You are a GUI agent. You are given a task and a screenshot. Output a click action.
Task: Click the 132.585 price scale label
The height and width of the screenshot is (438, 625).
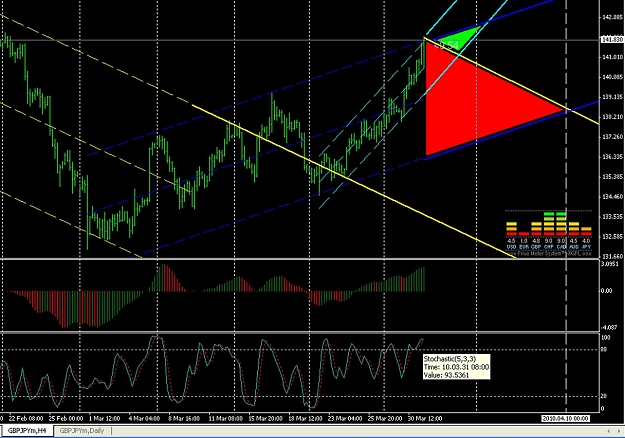[612, 237]
